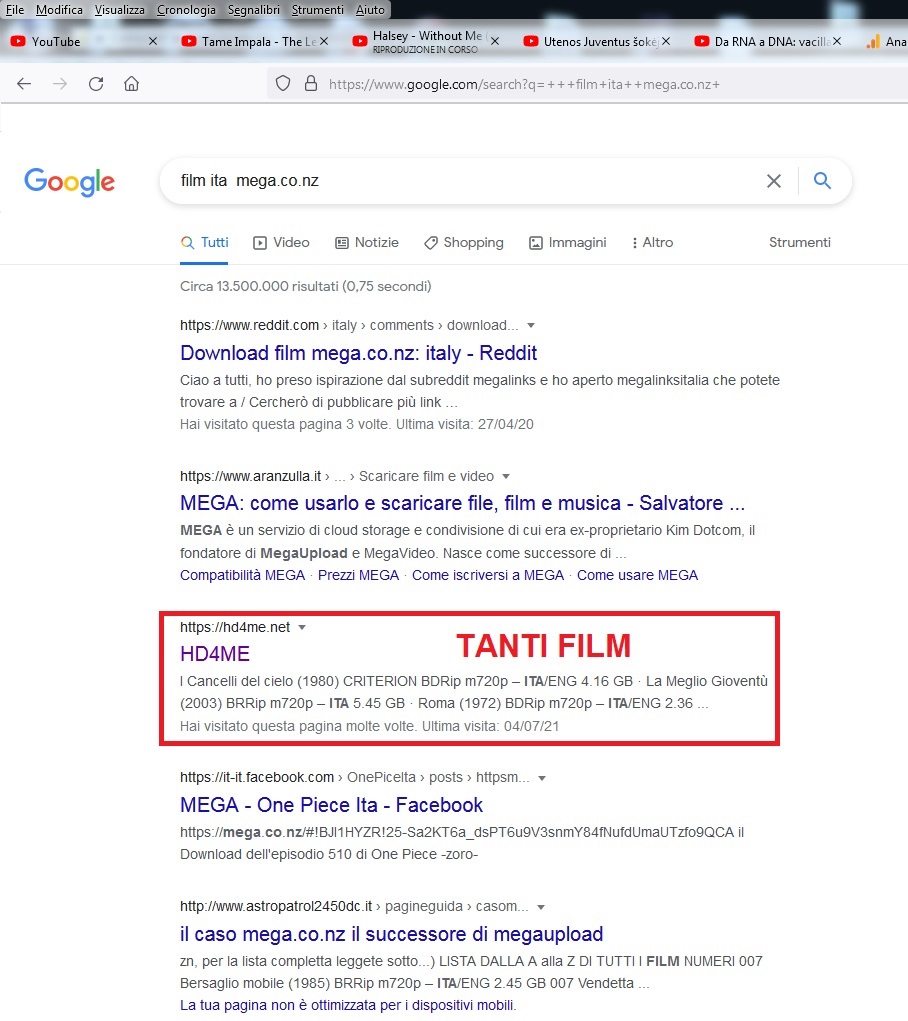908x1021 pixels.
Task: Open the Strumenti menu in menu bar
Action: 318,10
